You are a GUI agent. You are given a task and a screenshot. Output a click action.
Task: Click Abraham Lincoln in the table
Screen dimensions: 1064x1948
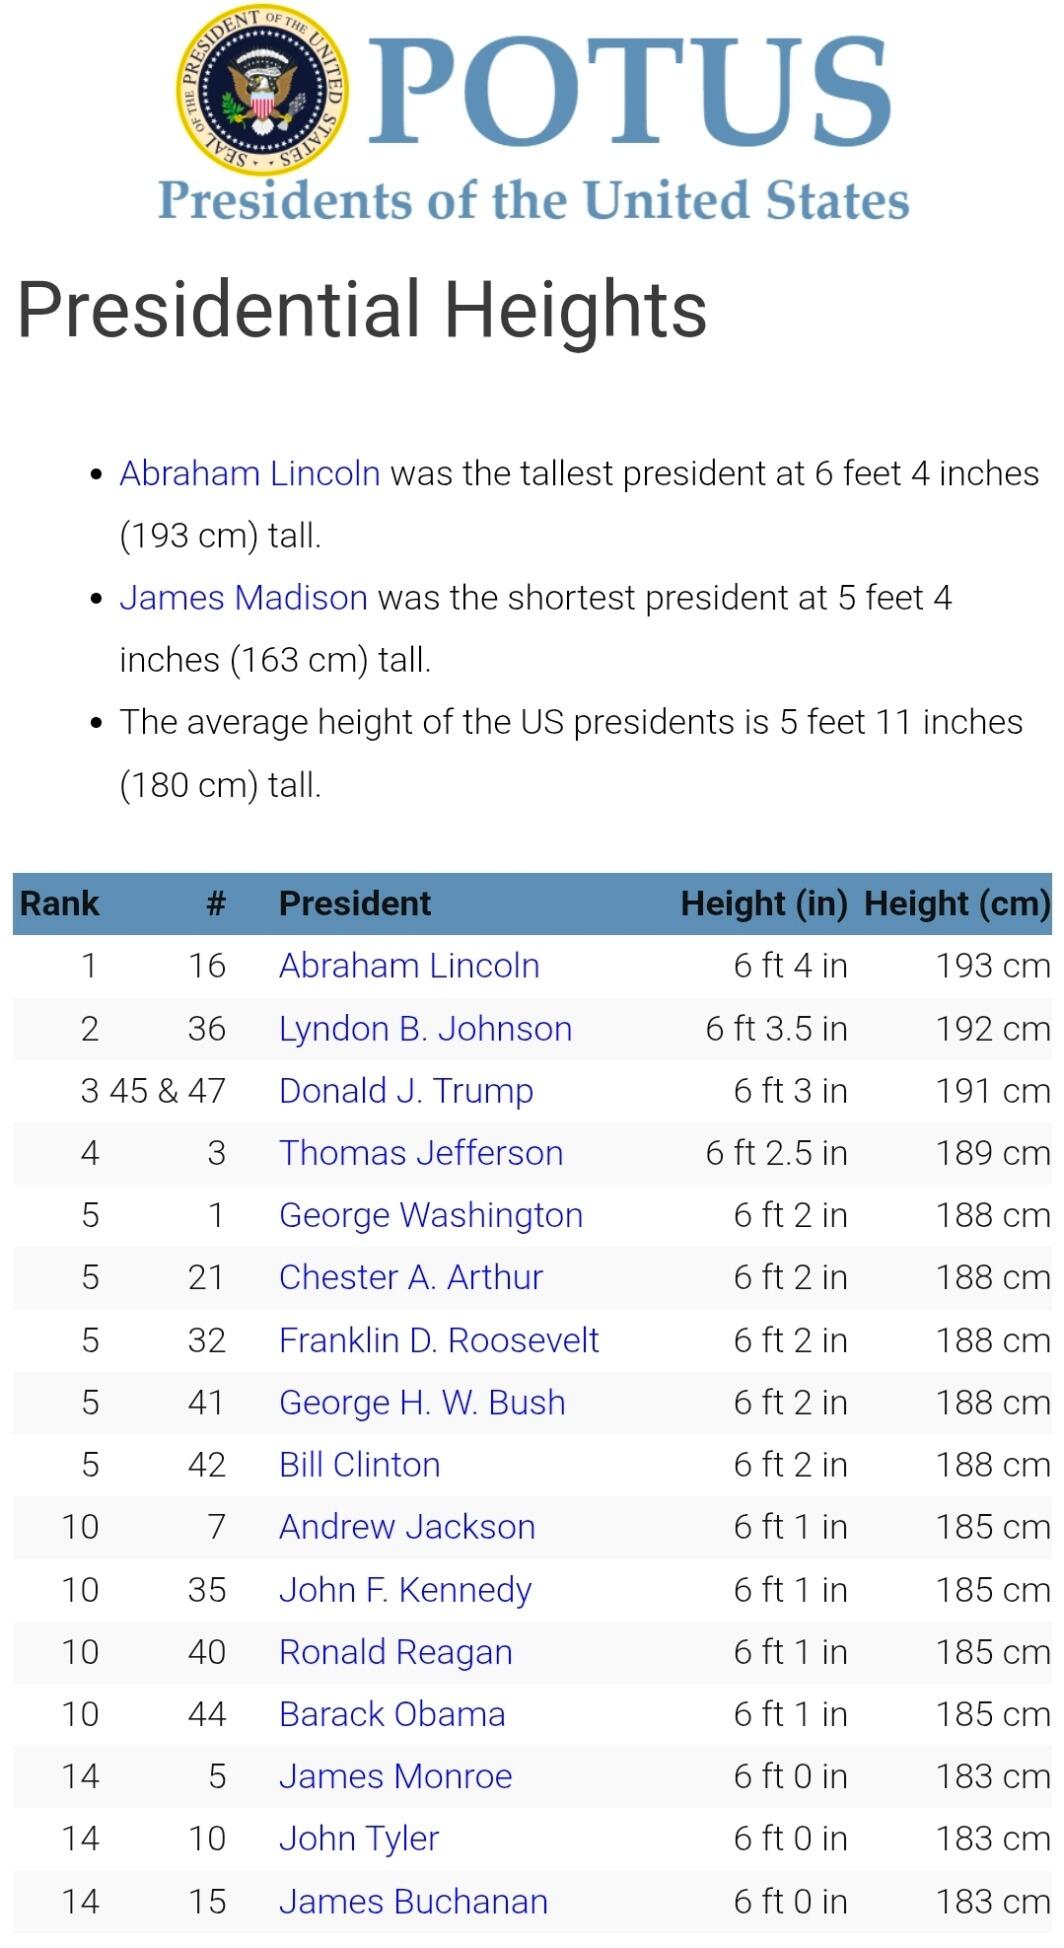point(409,966)
